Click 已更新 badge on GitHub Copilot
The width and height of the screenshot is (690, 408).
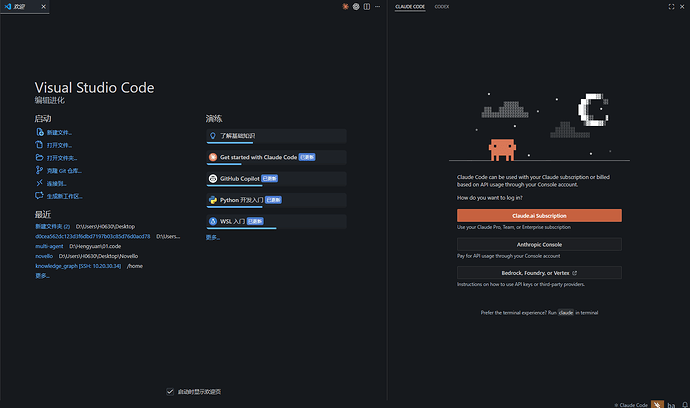[270, 178]
